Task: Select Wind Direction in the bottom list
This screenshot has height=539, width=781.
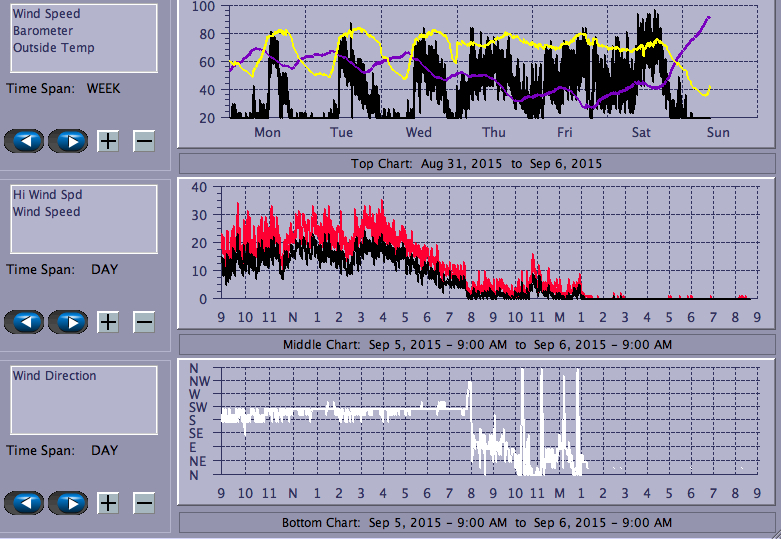Action: pos(55,376)
